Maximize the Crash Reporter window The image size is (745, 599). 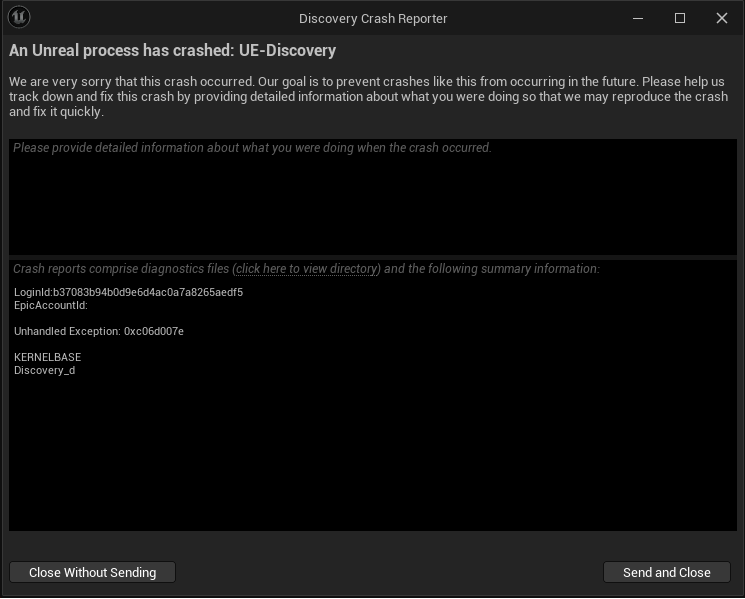tap(680, 18)
